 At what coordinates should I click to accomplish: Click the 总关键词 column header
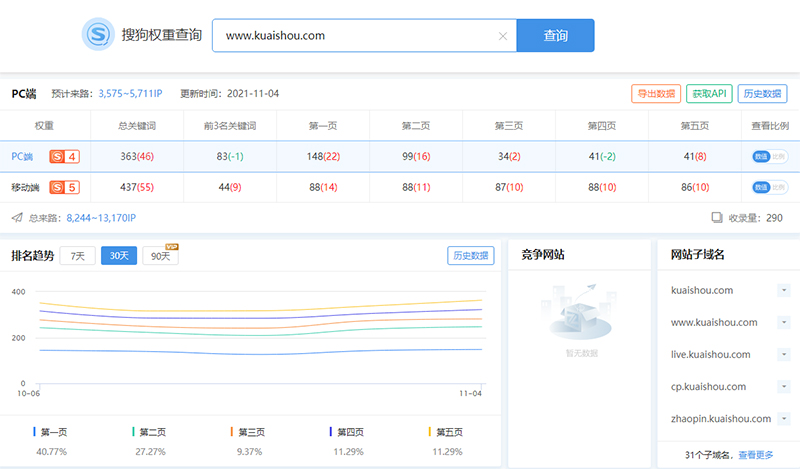click(137, 126)
